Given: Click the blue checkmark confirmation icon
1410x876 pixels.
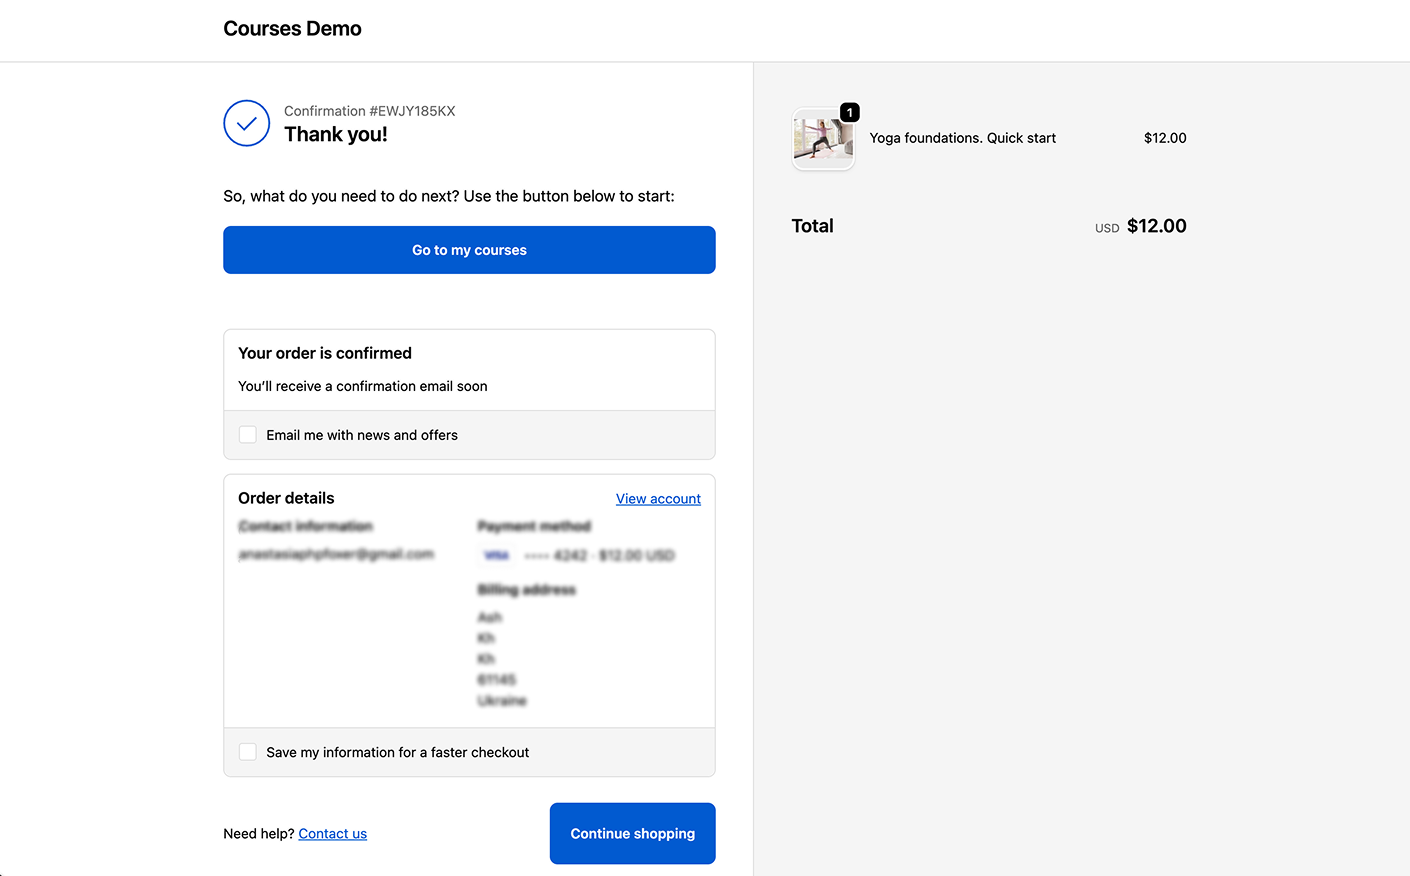Looking at the screenshot, I should [246, 123].
